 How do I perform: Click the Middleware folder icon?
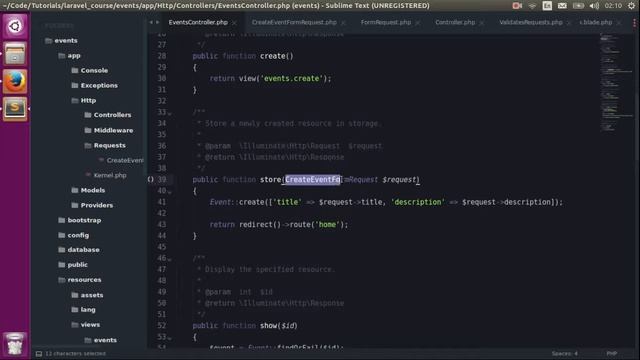tap(88, 130)
